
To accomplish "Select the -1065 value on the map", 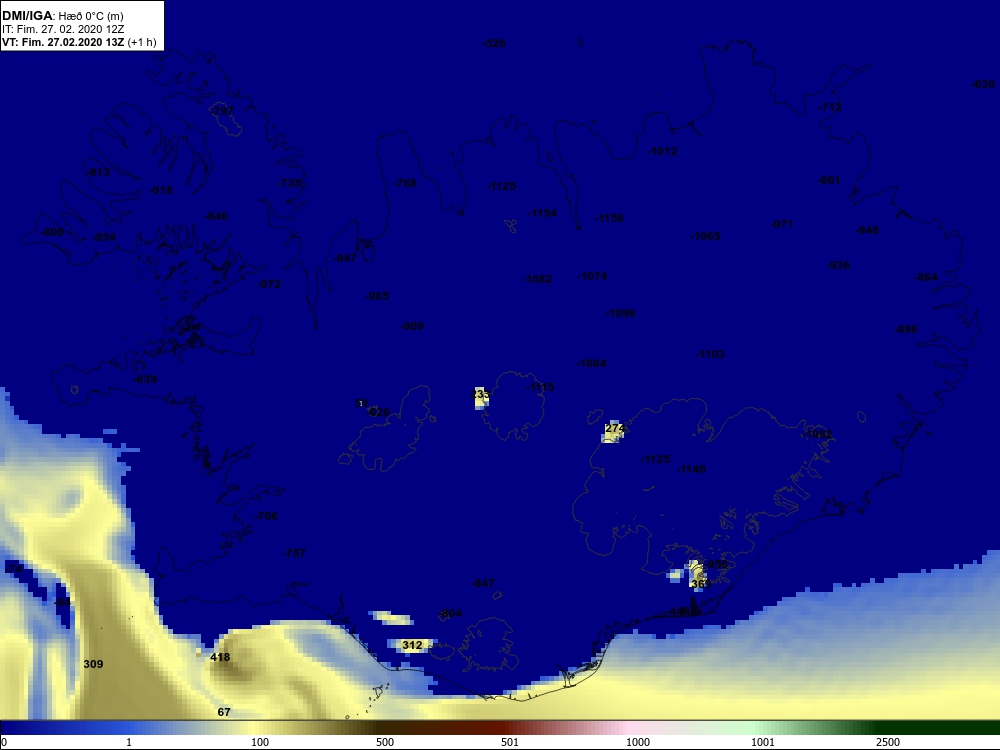I will tap(705, 236).
